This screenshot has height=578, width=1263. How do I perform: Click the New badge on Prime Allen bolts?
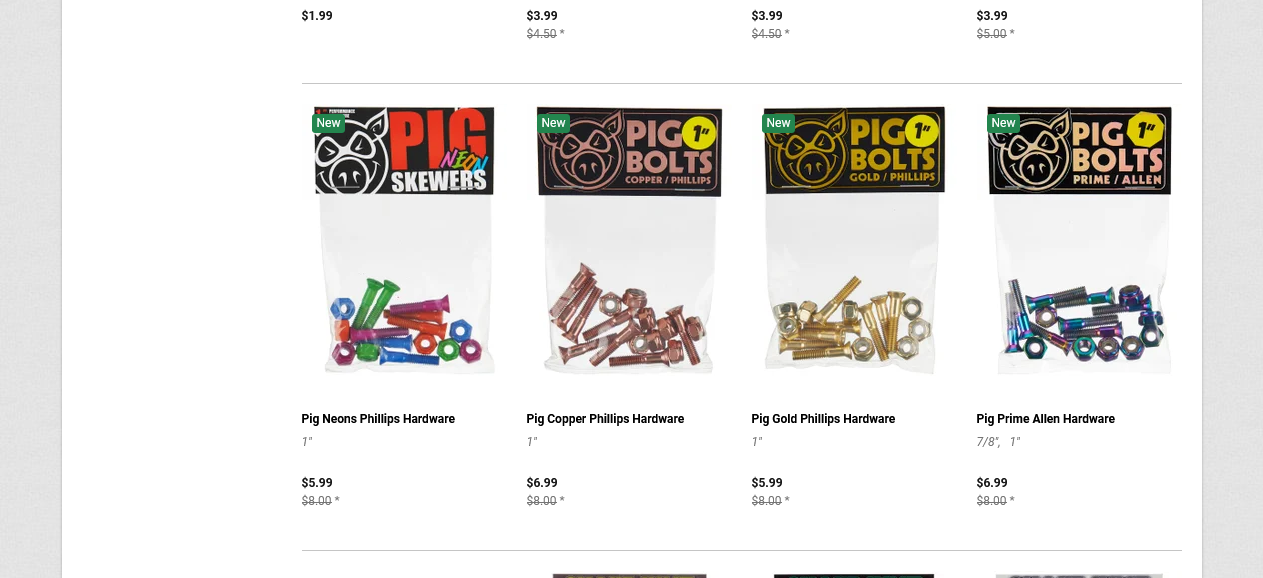coord(1004,123)
